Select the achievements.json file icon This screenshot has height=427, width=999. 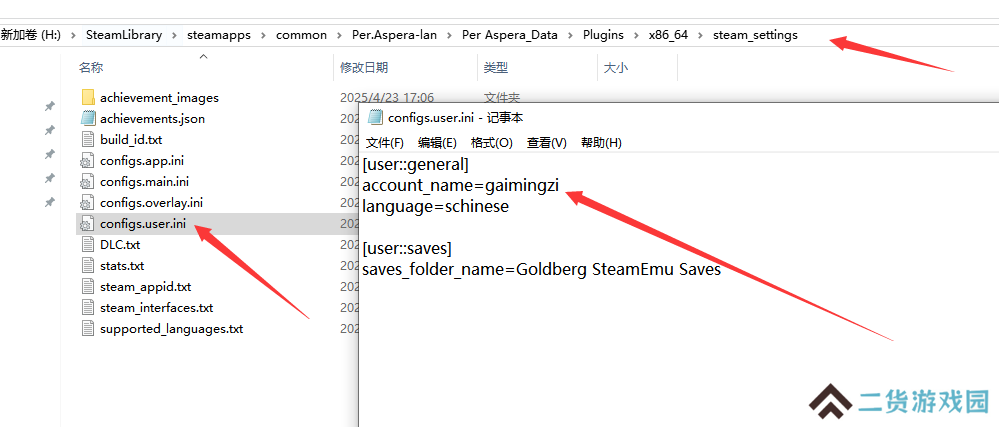[x=88, y=119]
